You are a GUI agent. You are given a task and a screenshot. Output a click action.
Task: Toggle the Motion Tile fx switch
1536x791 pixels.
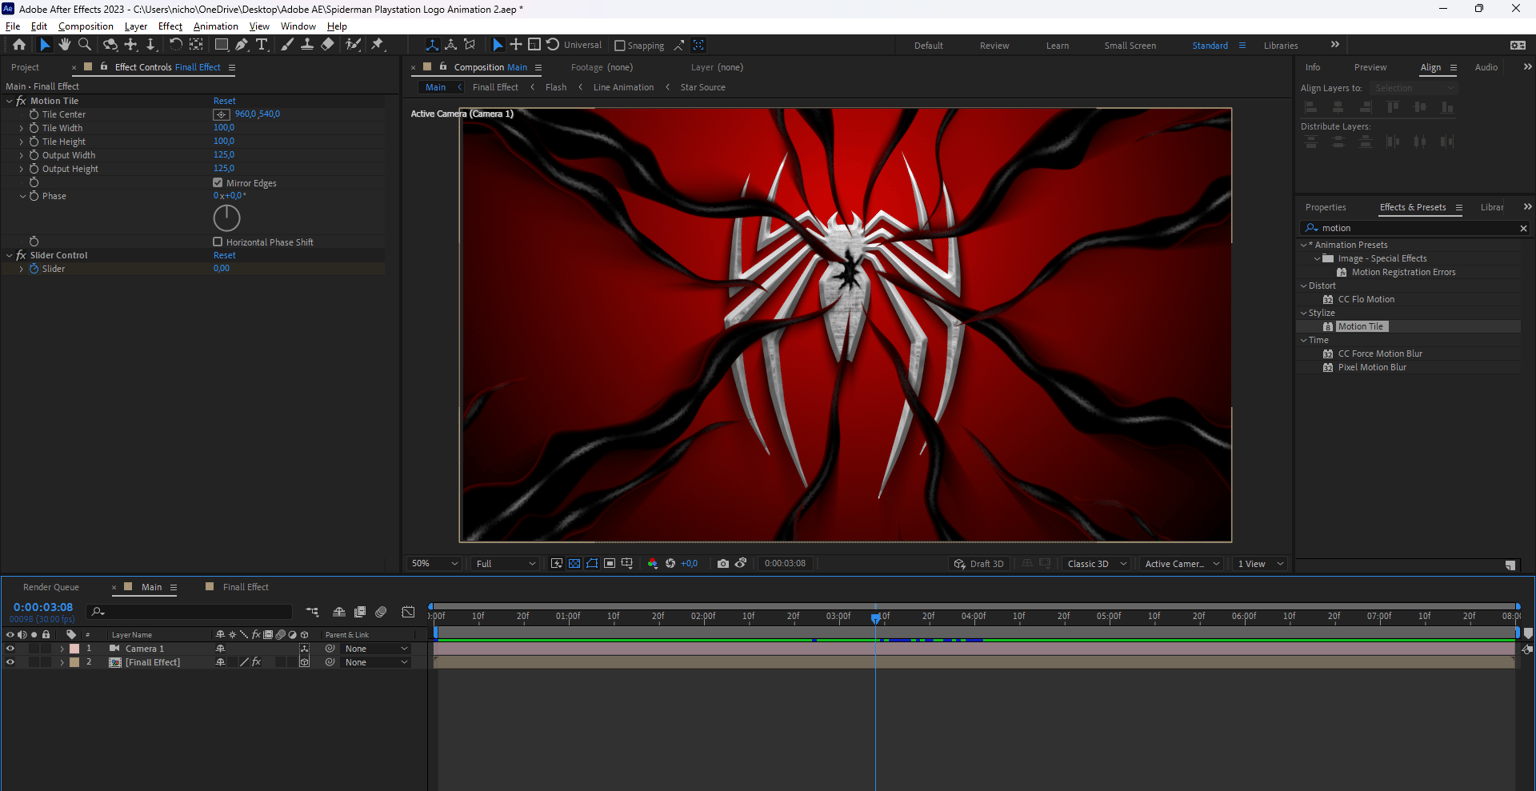pyautogui.click(x=21, y=101)
